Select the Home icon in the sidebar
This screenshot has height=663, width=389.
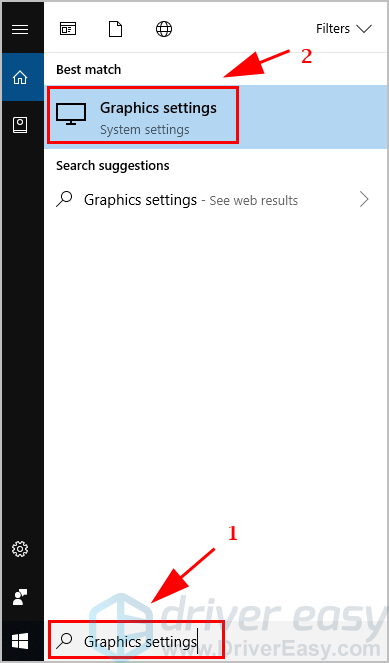click(x=20, y=77)
